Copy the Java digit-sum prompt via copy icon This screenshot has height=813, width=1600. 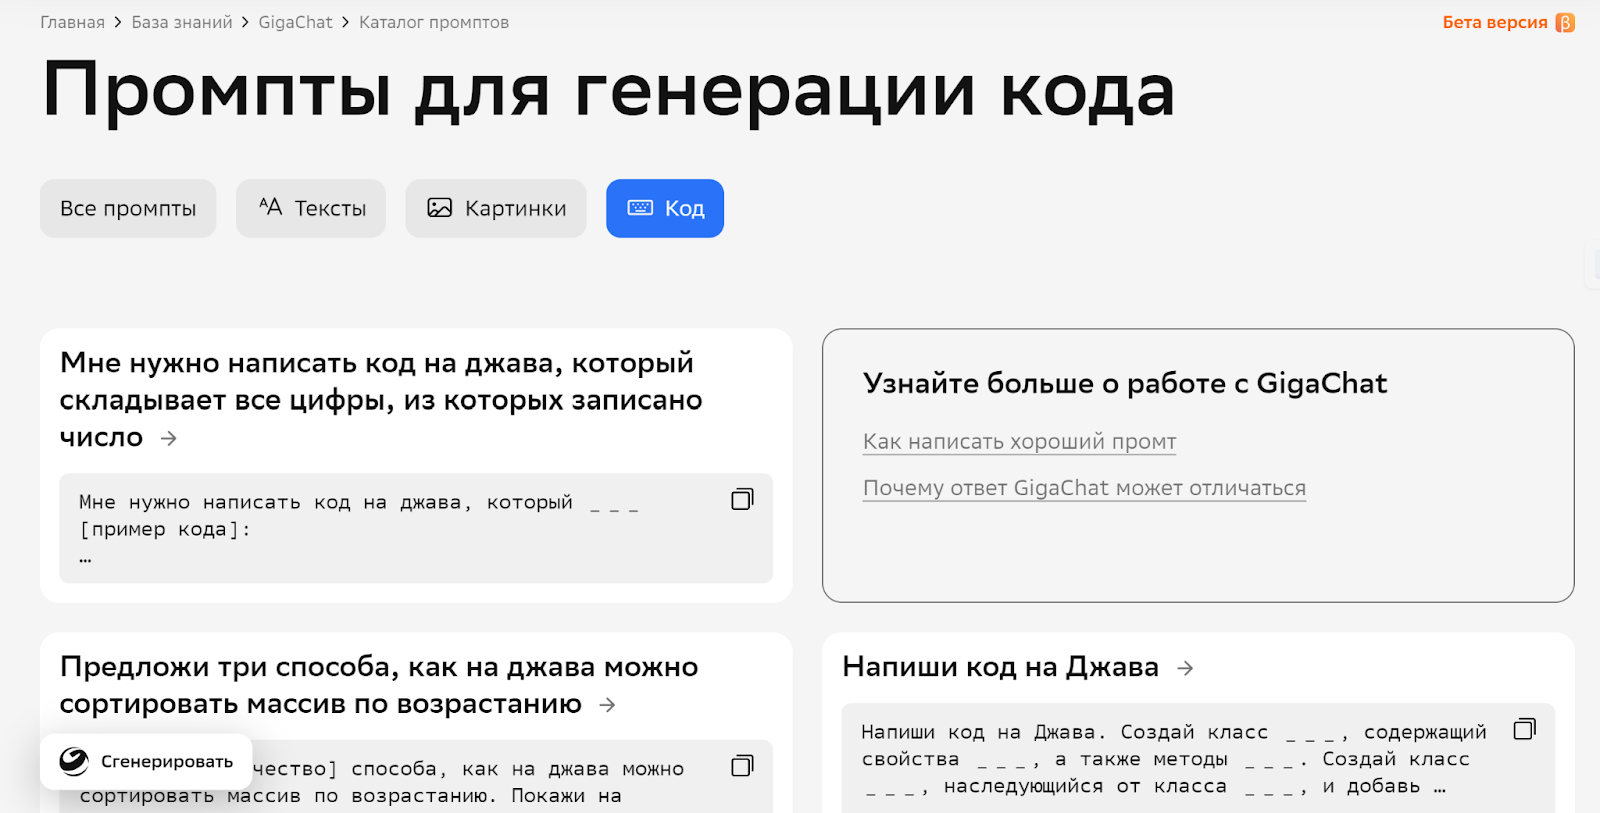pyautogui.click(x=742, y=499)
